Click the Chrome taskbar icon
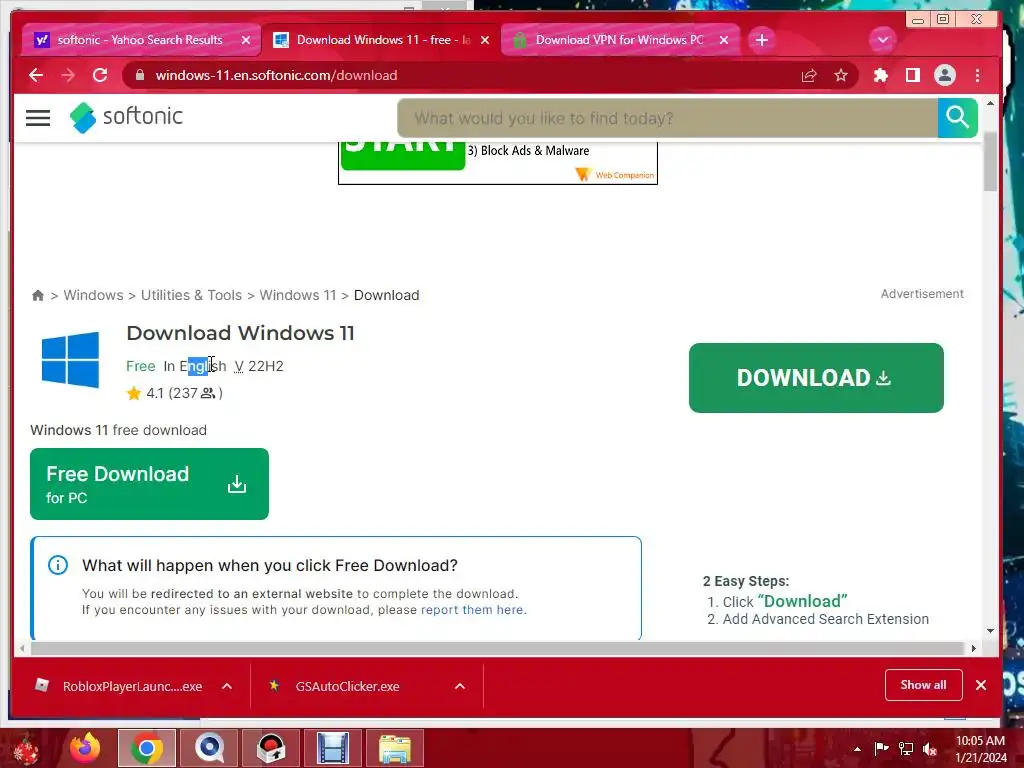 coord(147,748)
